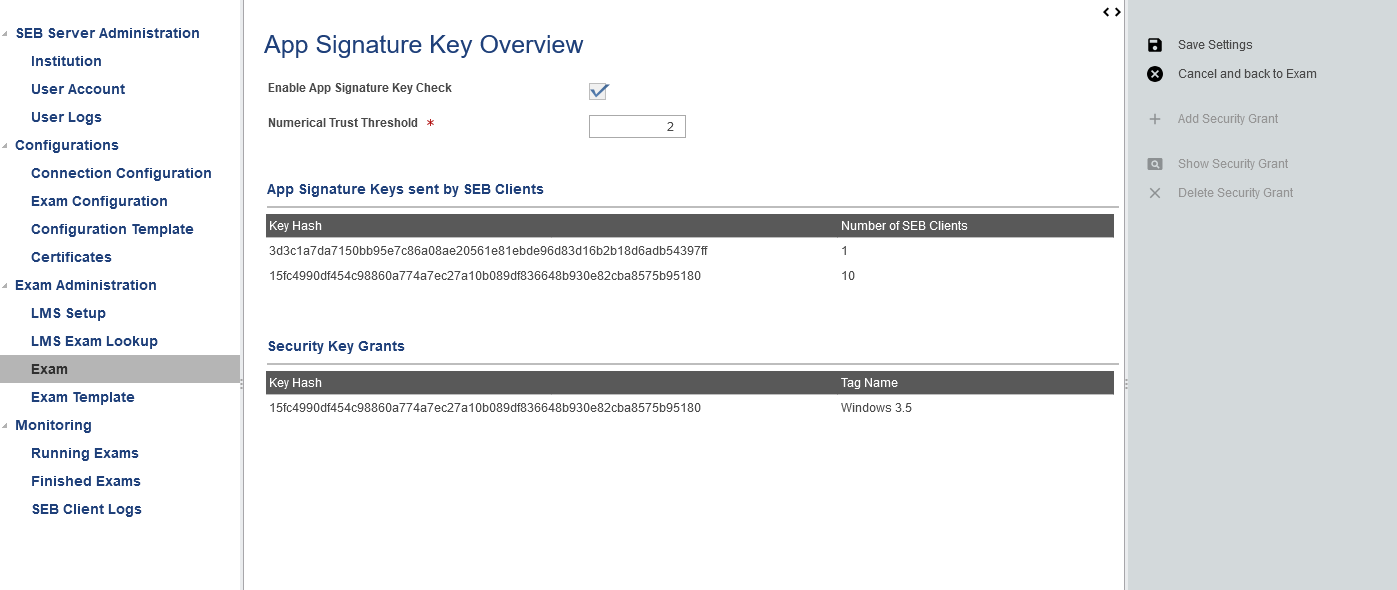1397x590 pixels.
Task: Click the Add Security Grant plus icon
Action: coord(1155,119)
